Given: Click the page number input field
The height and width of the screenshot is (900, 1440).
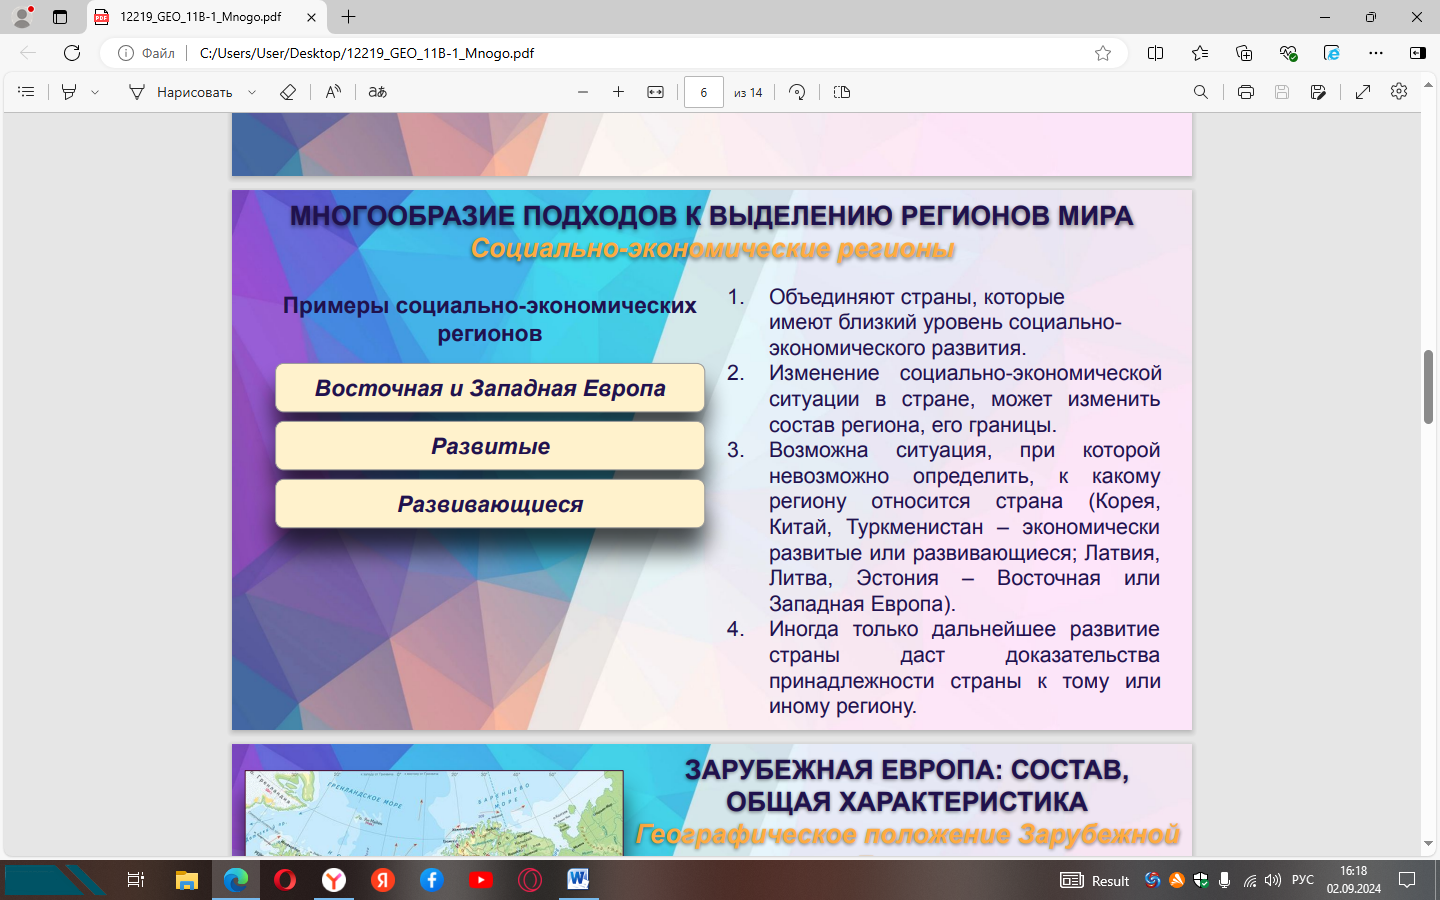Looking at the screenshot, I should pyautogui.click(x=703, y=92).
